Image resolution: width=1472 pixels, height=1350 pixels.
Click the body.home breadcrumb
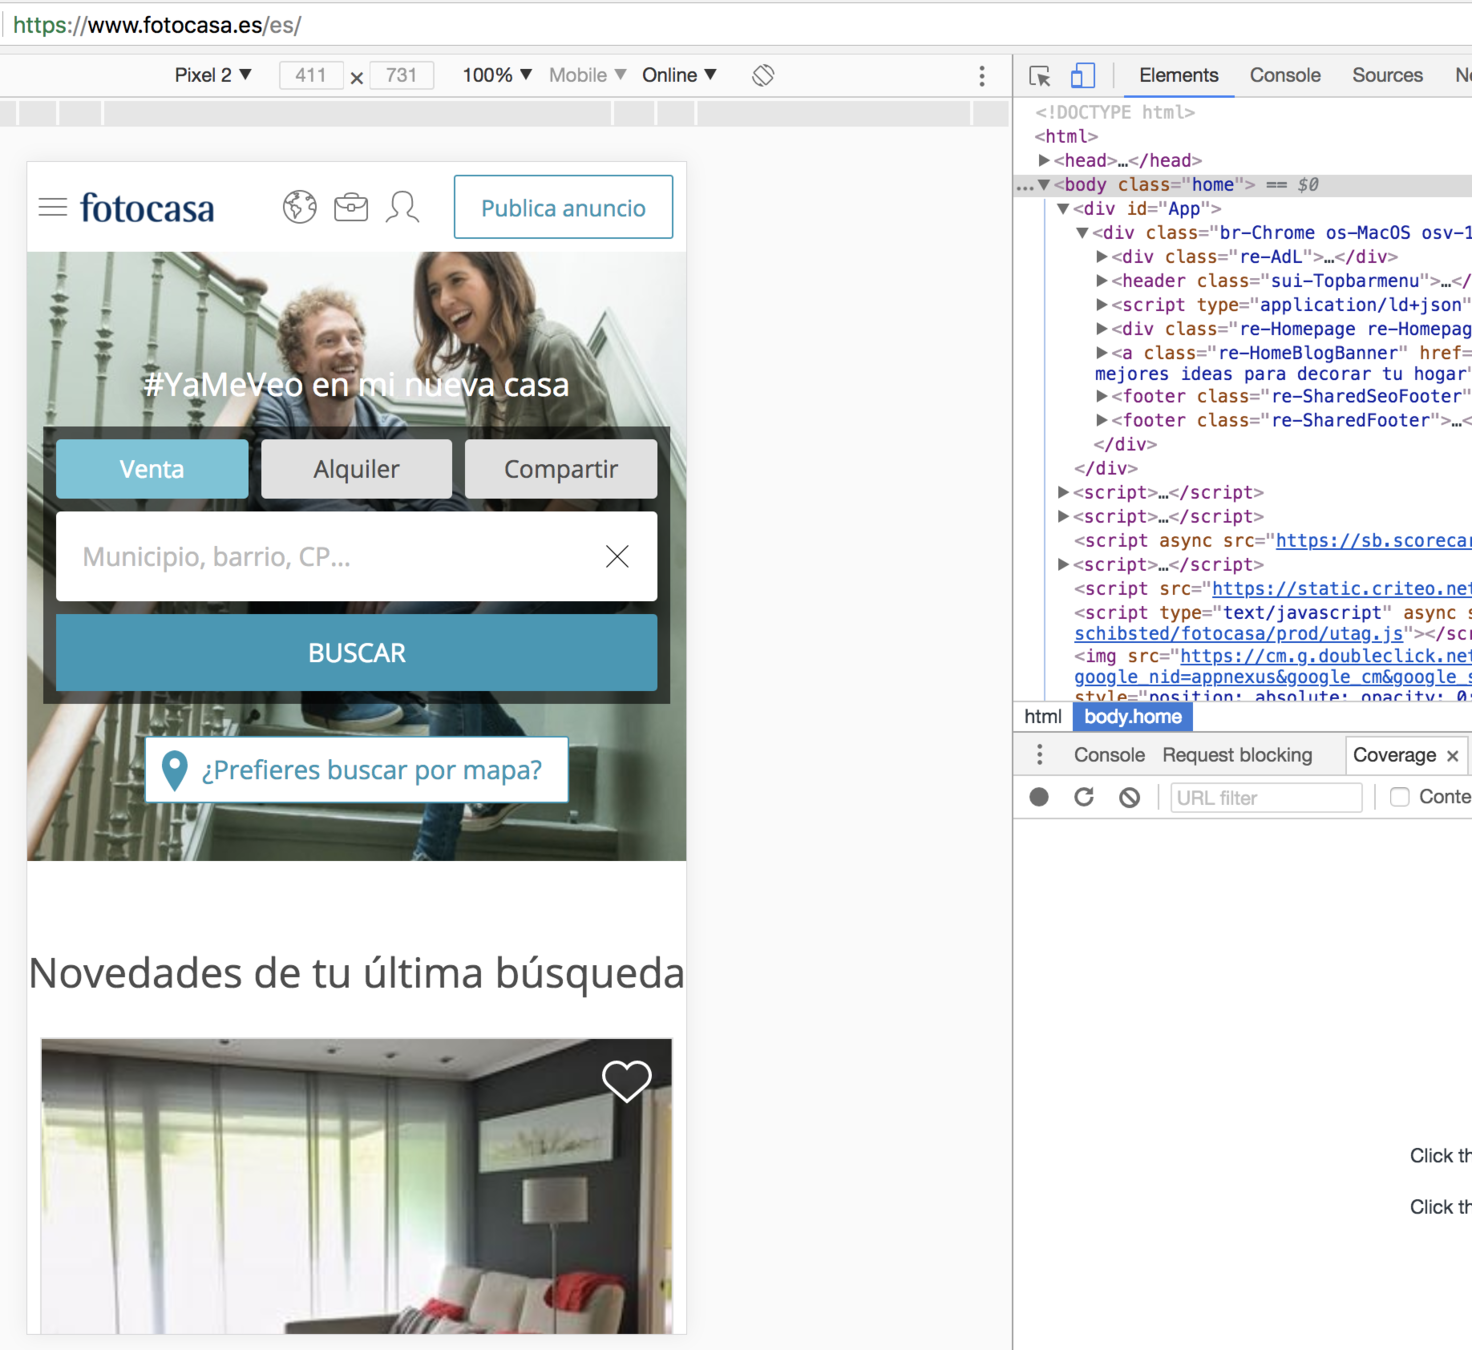coord(1133,717)
